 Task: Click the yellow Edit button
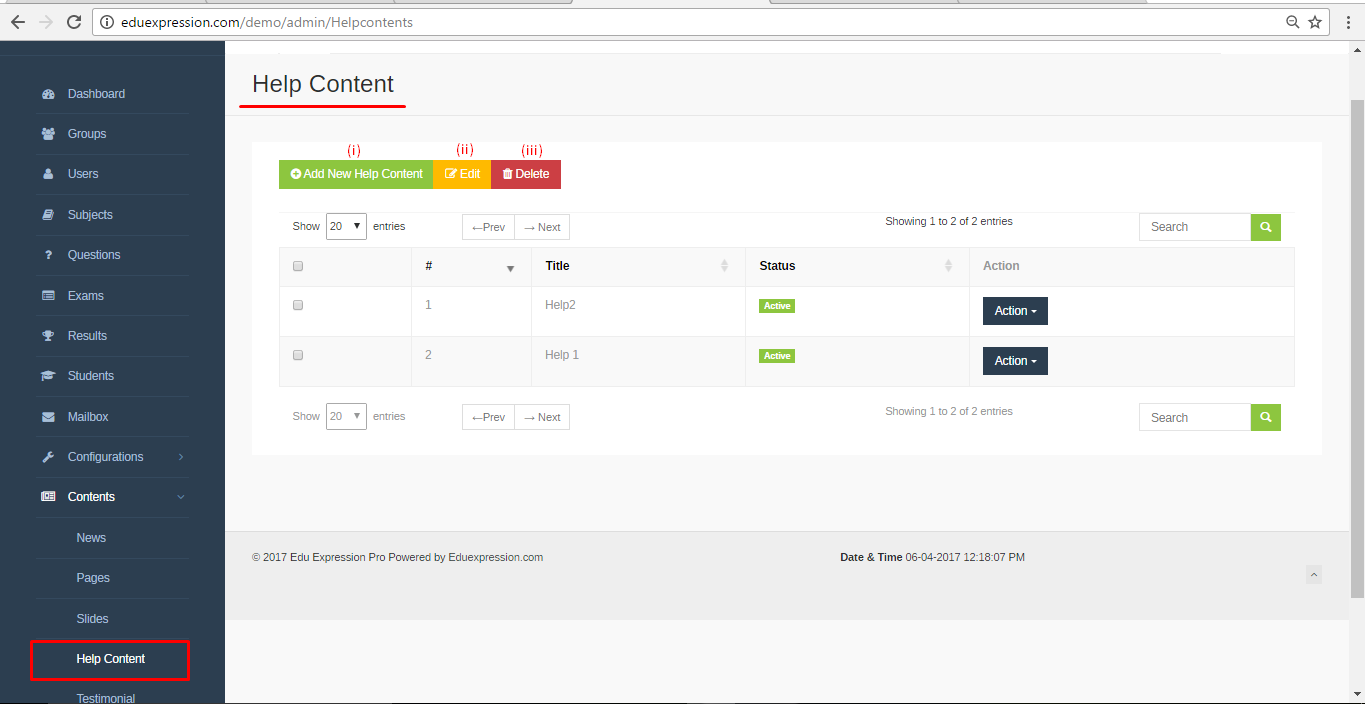pyautogui.click(x=462, y=174)
